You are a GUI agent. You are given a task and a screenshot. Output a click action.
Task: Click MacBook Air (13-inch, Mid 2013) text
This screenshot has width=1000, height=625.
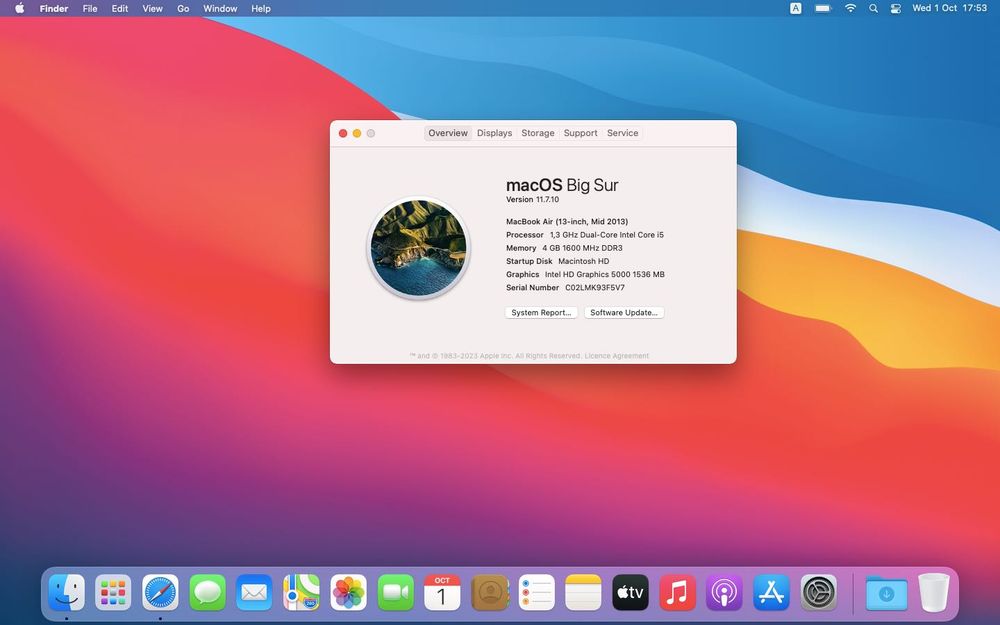click(567, 221)
